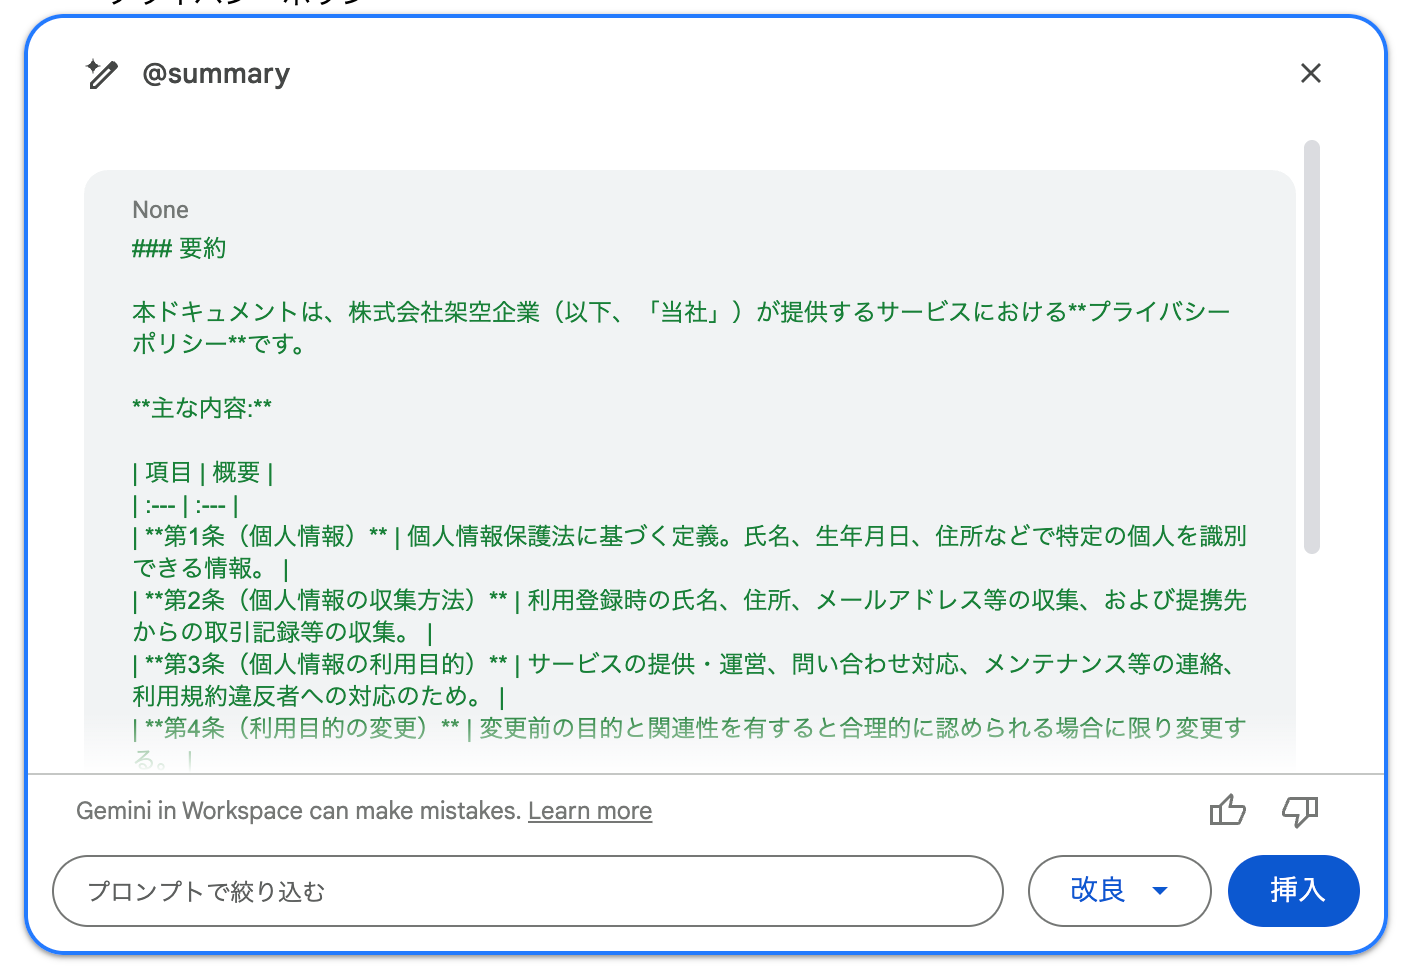Close the @summary Gemini panel
Viewport: 1410px width, 970px height.
[1310, 73]
